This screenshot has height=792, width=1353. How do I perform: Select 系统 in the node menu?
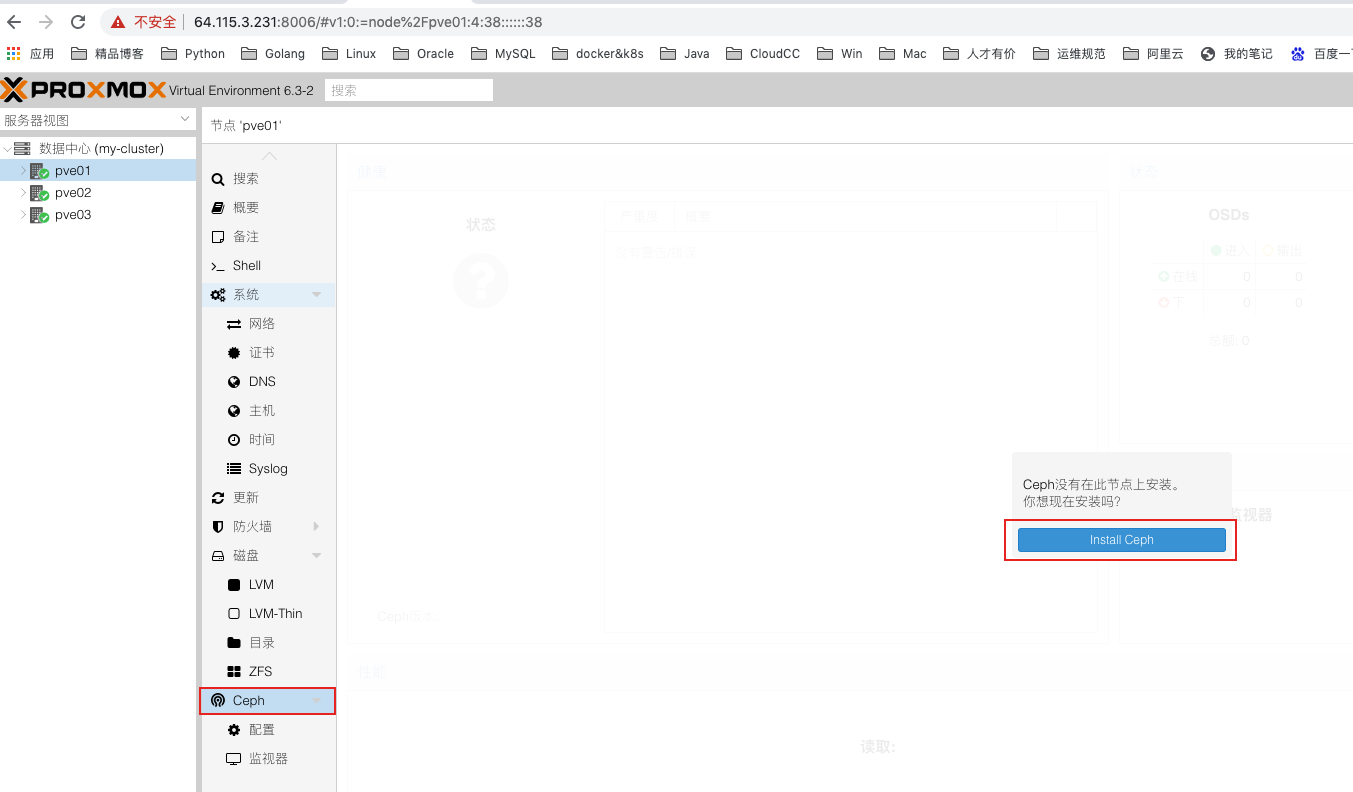tap(268, 295)
